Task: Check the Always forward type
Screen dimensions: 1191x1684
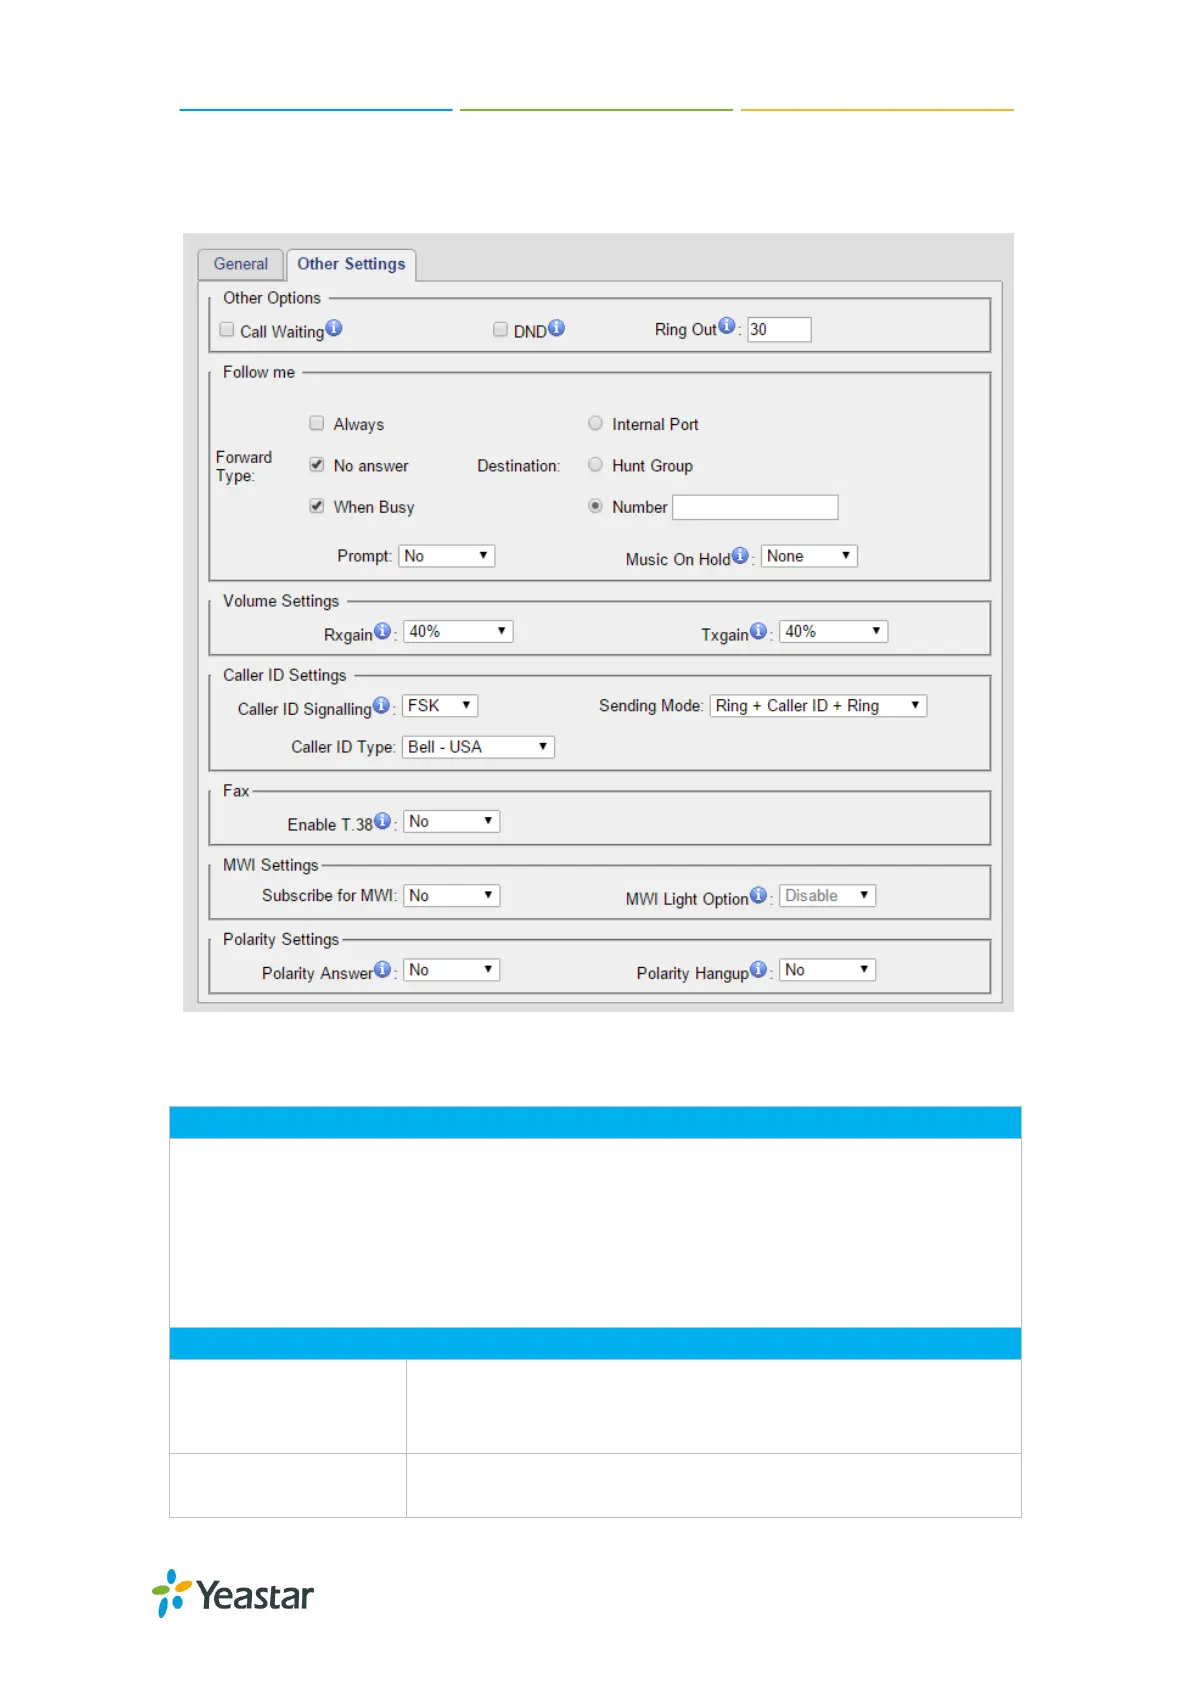Action: click(317, 423)
